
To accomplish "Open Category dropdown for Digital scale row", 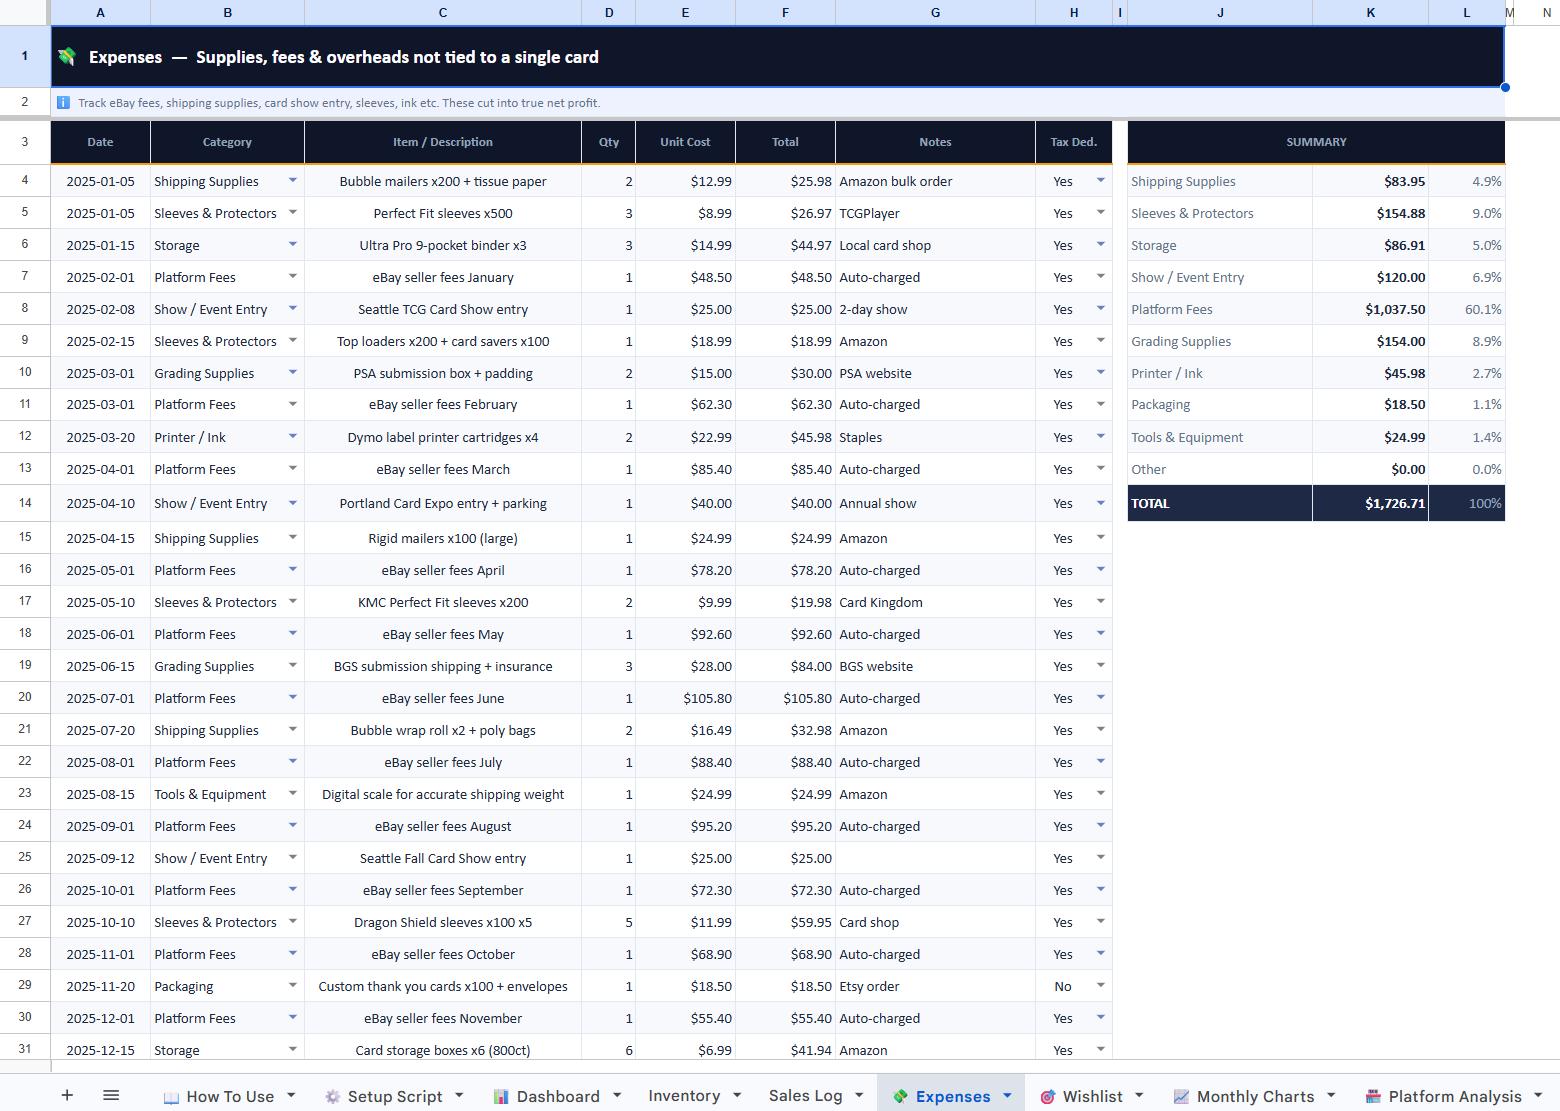I will pyautogui.click(x=293, y=793).
